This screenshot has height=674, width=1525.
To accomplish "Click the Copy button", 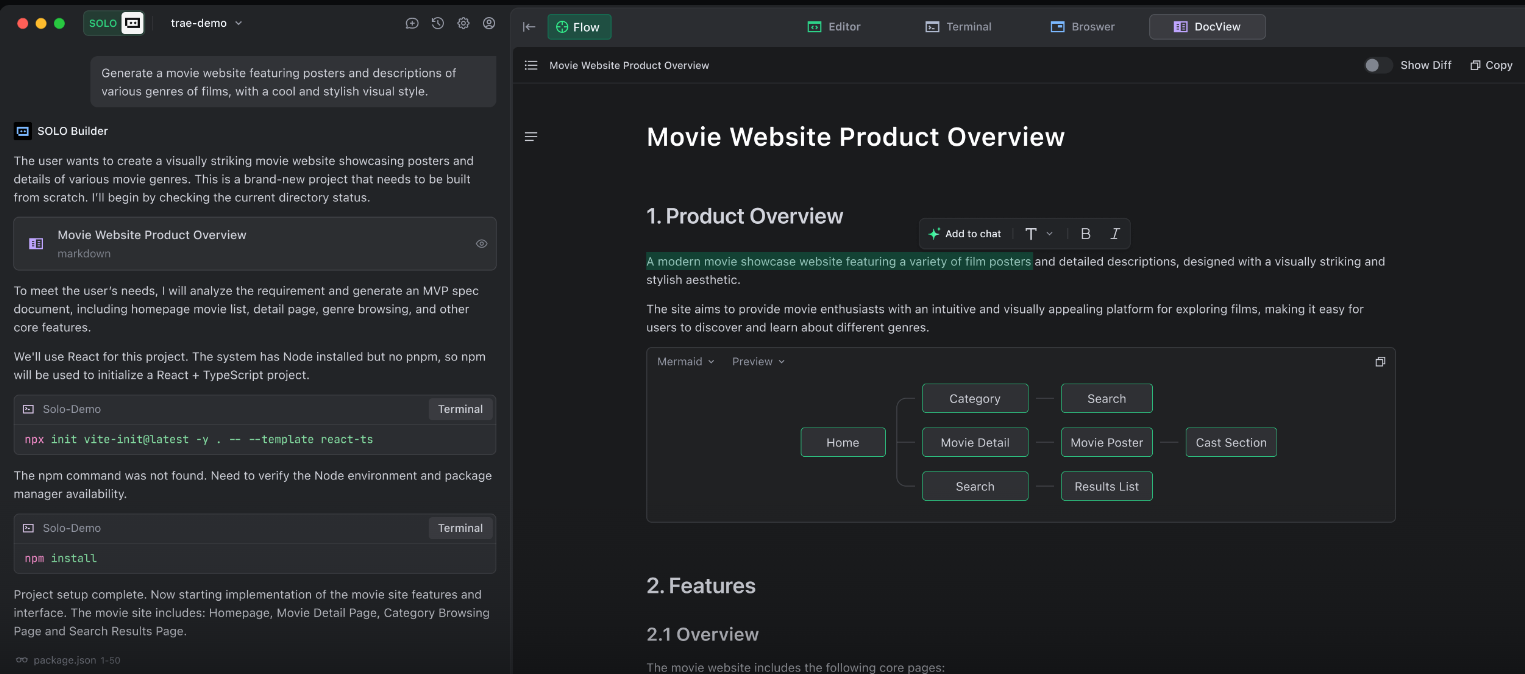I will tap(1491, 65).
